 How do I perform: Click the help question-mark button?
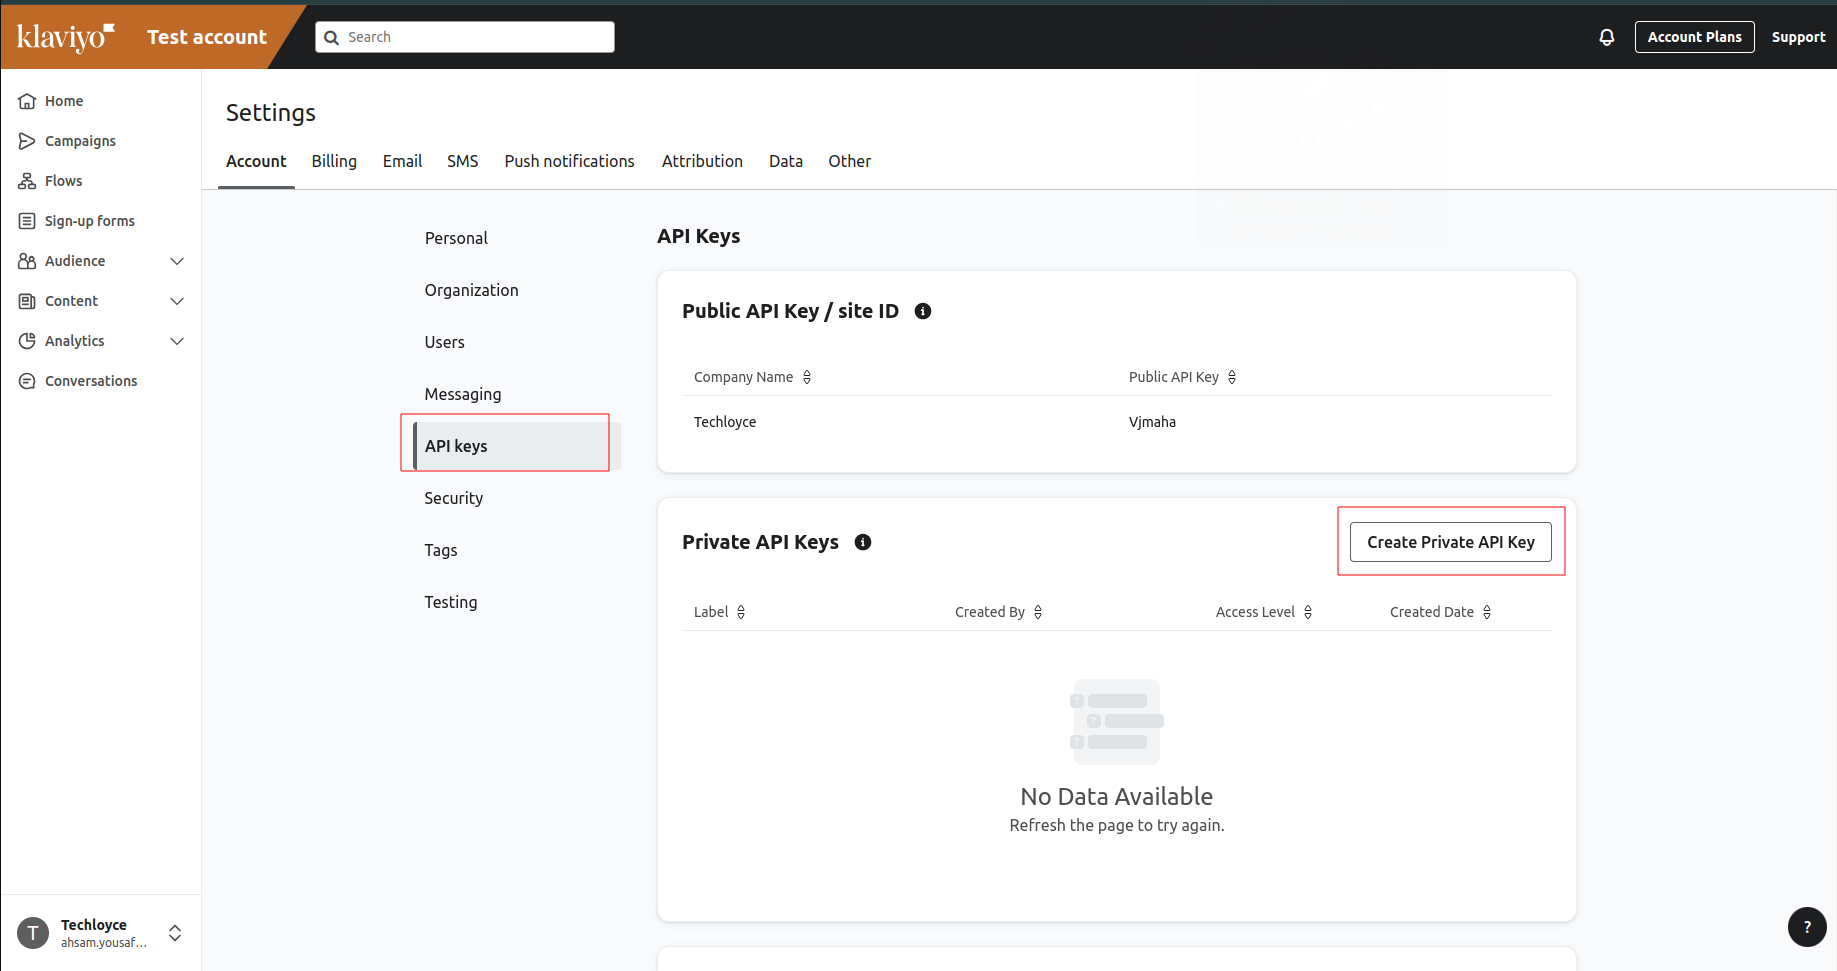coord(1807,927)
